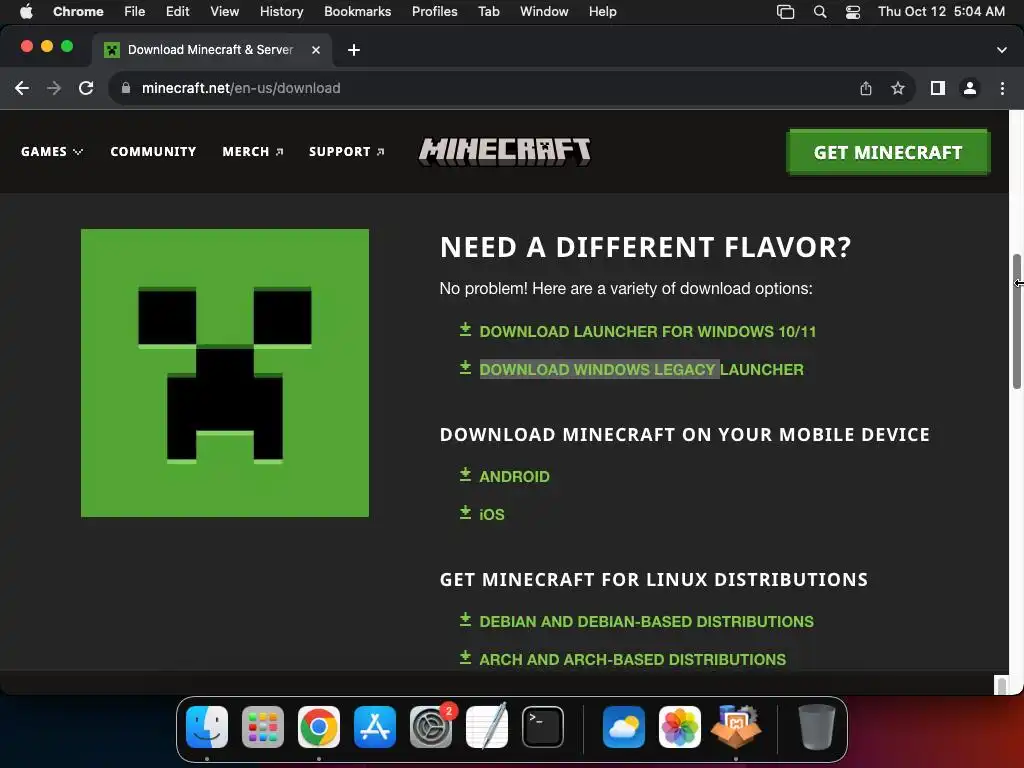
Task: Open the Chrome profile icon
Action: 970,88
